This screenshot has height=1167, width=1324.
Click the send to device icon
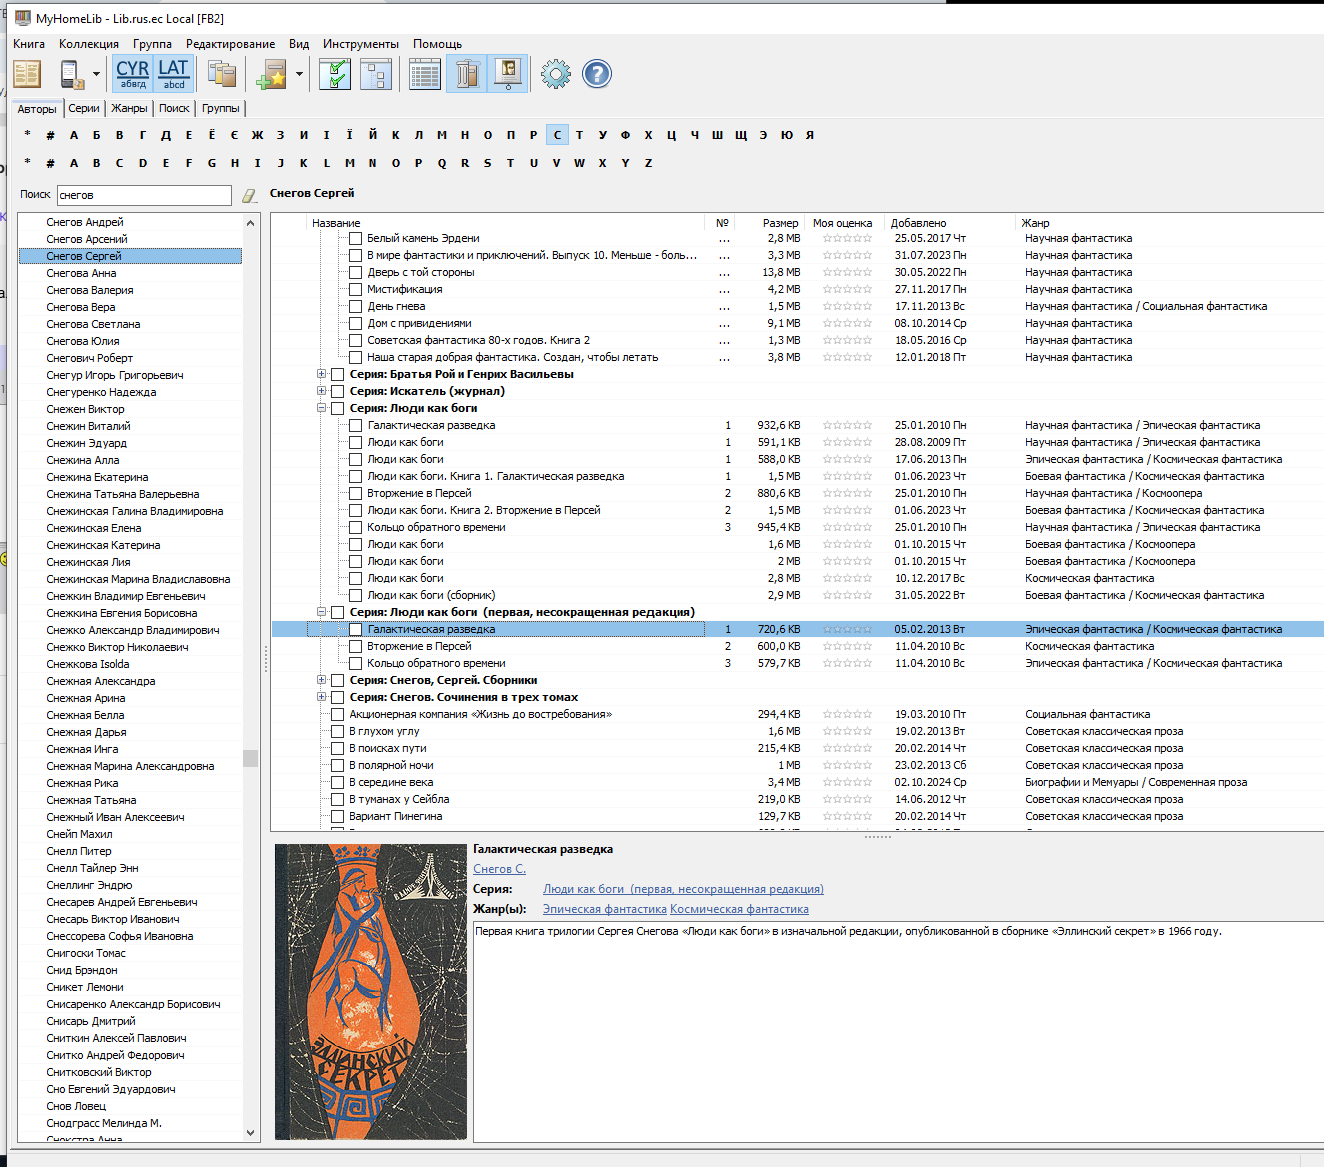point(71,74)
